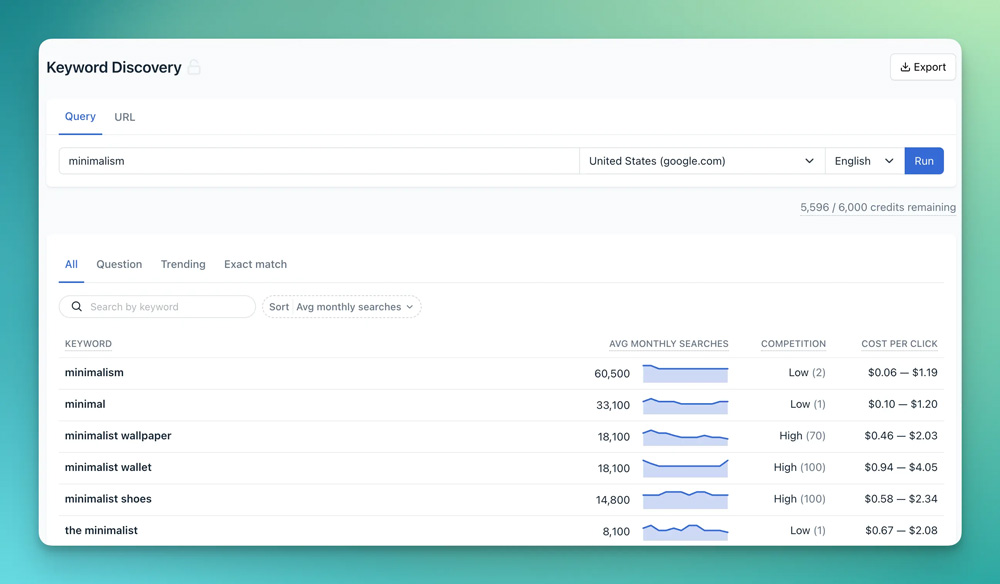
Task: Sort by the Competition column header
Action: 793,344
